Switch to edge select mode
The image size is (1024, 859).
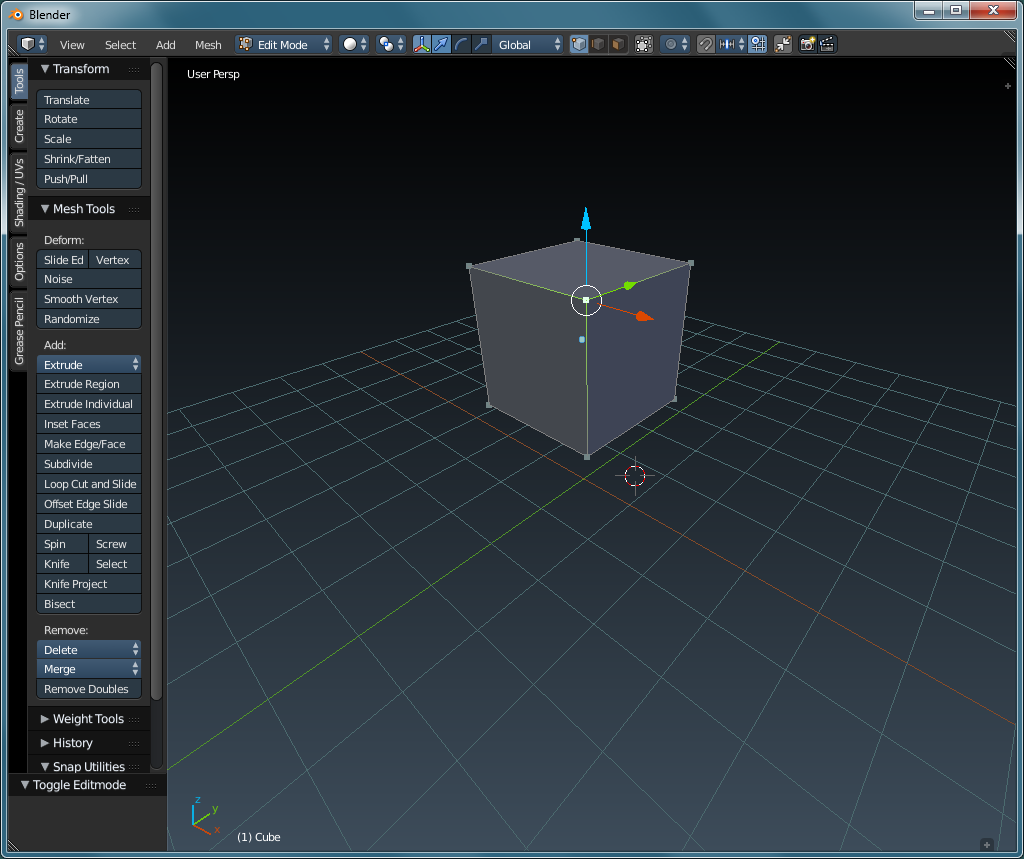598,44
